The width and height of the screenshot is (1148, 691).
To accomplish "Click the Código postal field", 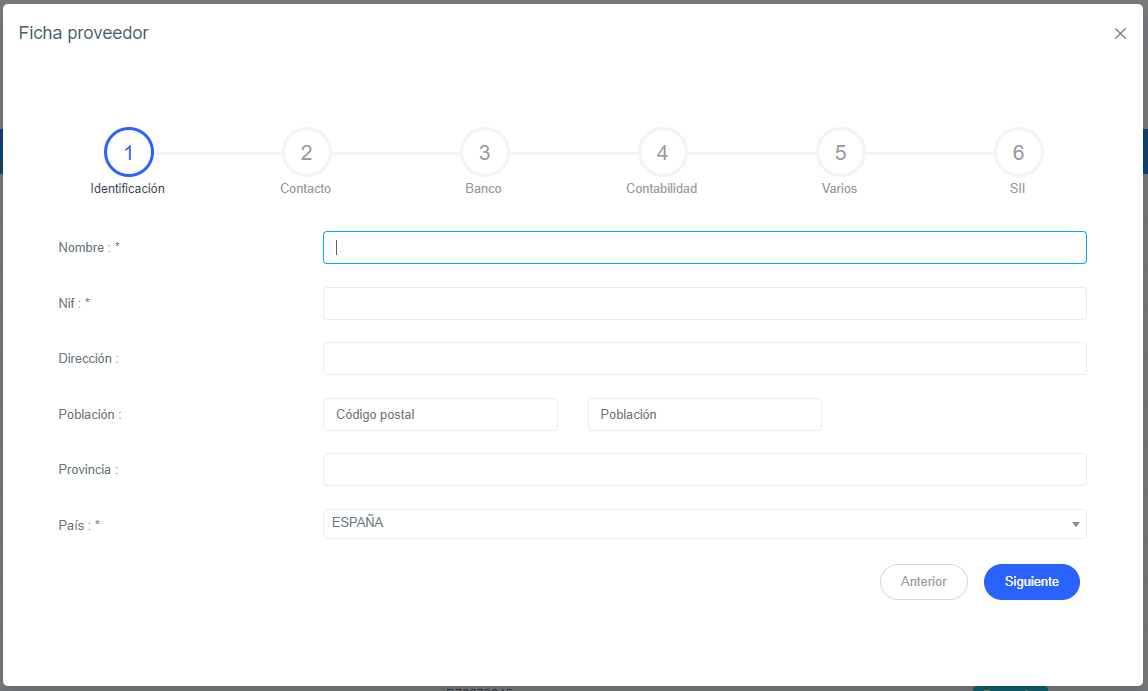I will (440, 415).
